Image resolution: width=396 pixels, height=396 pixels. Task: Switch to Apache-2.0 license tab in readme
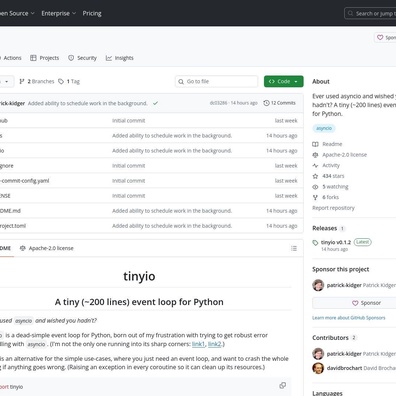47,248
